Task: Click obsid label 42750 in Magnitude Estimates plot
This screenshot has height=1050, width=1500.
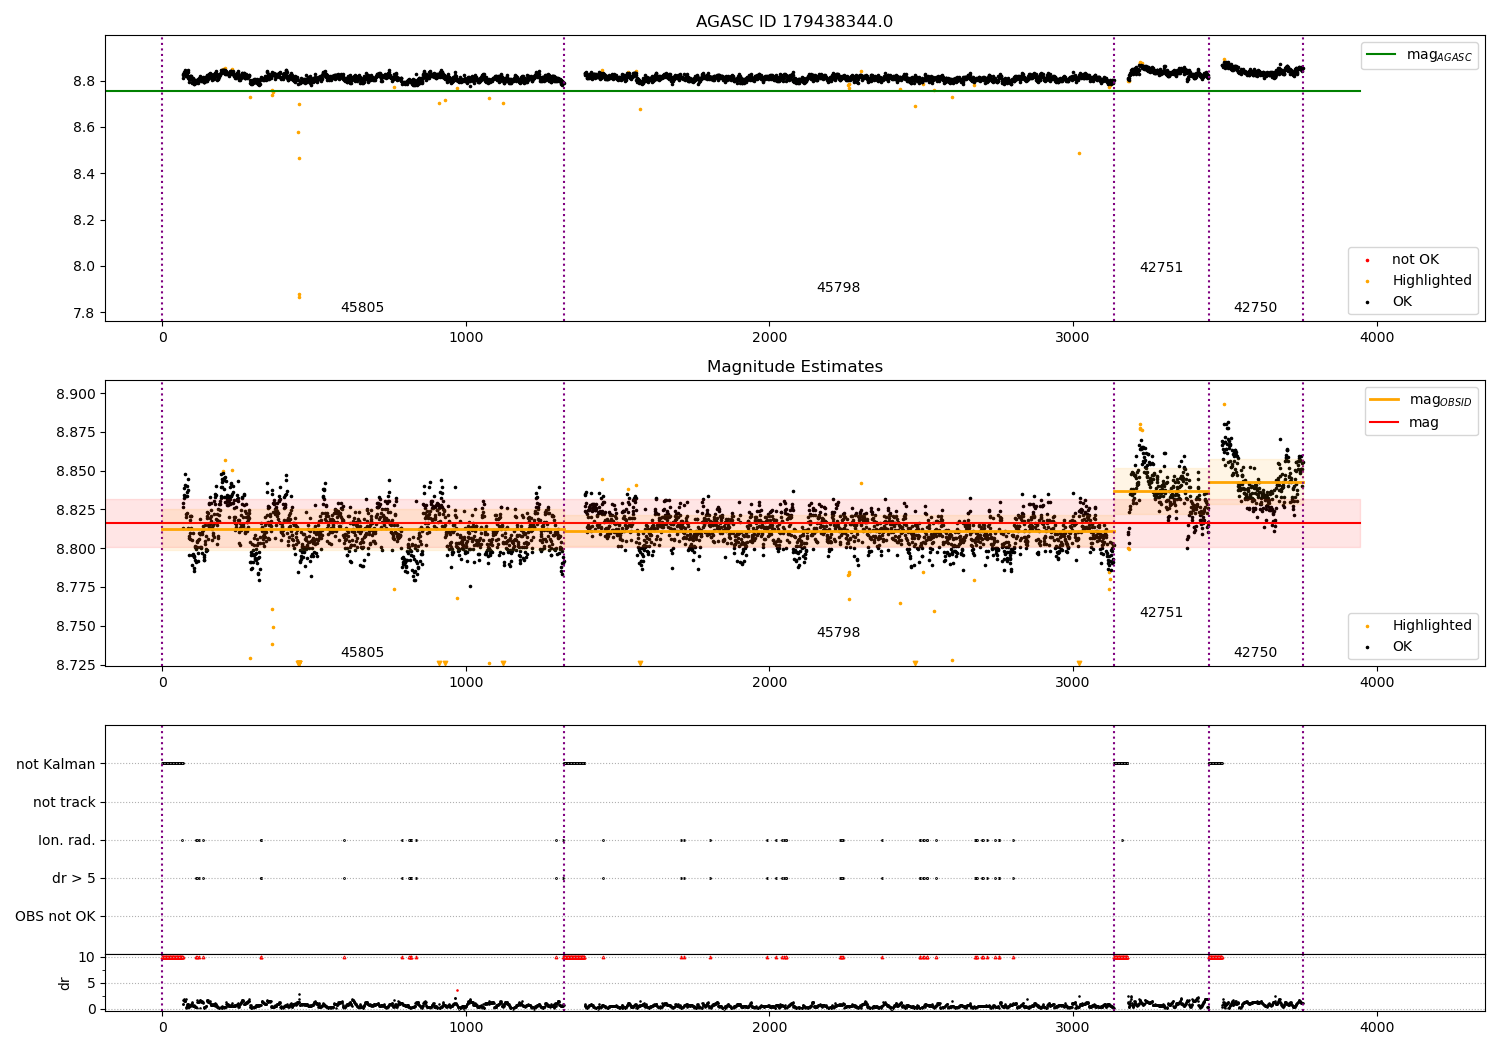Action: coord(1255,653)
